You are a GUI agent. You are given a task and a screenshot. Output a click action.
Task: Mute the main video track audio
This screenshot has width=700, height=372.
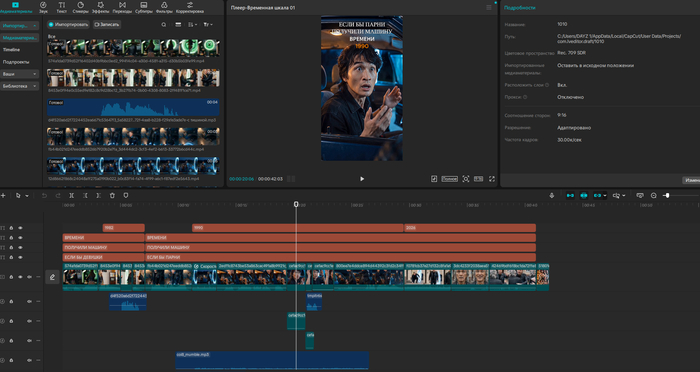[29, 277]
